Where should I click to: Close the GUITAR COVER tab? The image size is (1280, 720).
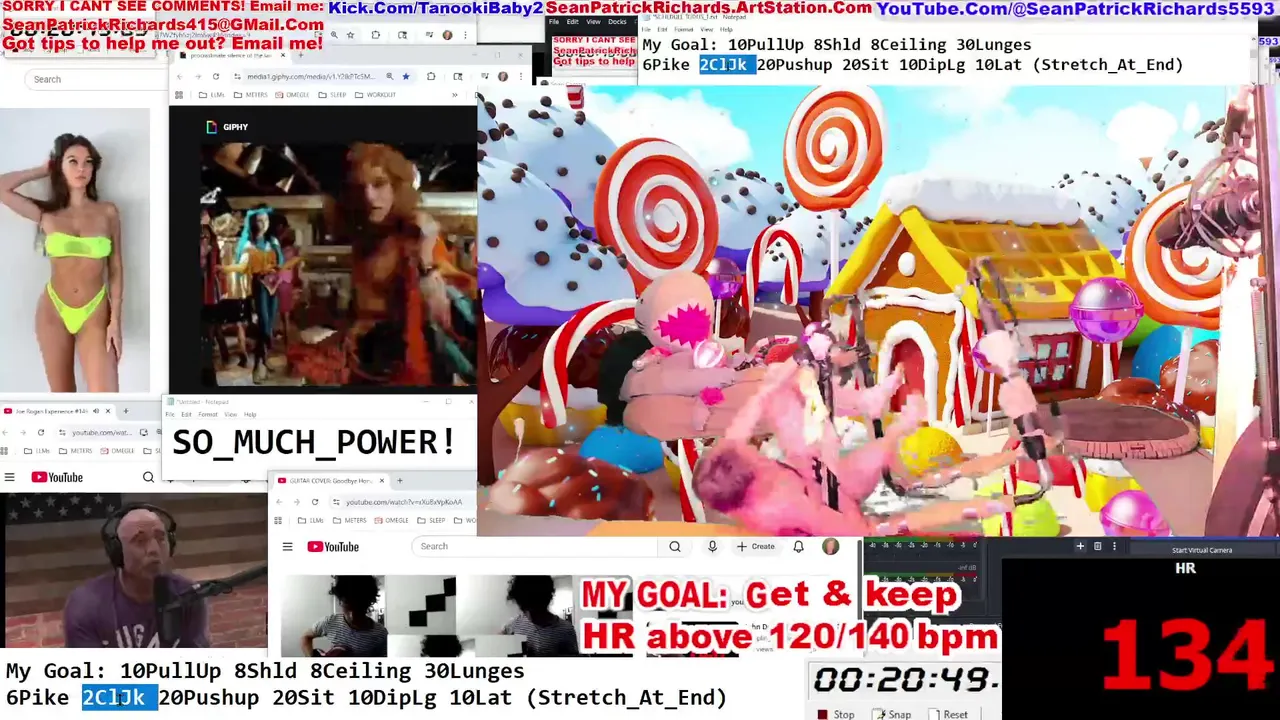[382, 481]
